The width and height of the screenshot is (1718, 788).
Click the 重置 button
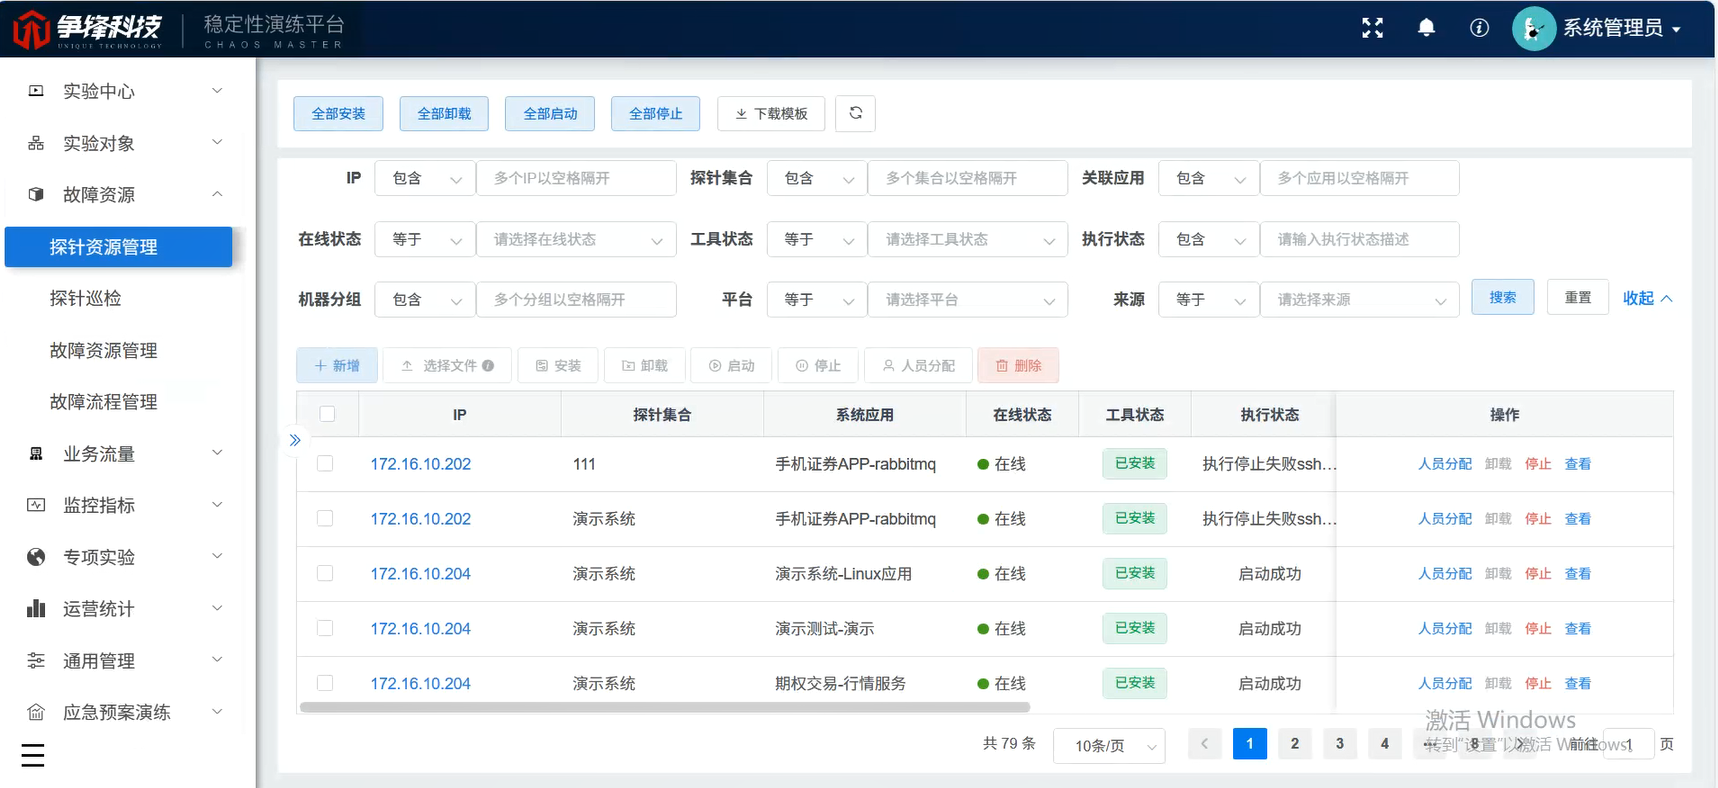[x=1578, y=297]
